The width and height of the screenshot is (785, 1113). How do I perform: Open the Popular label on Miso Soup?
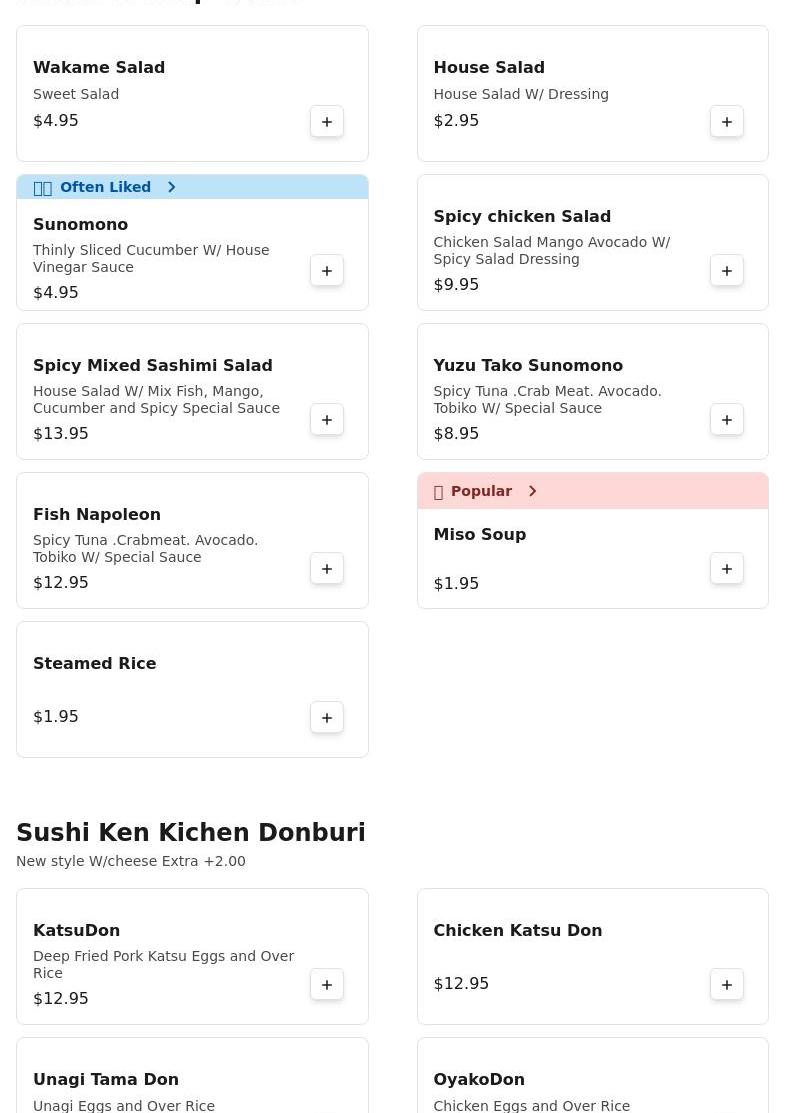coord(481,491)
